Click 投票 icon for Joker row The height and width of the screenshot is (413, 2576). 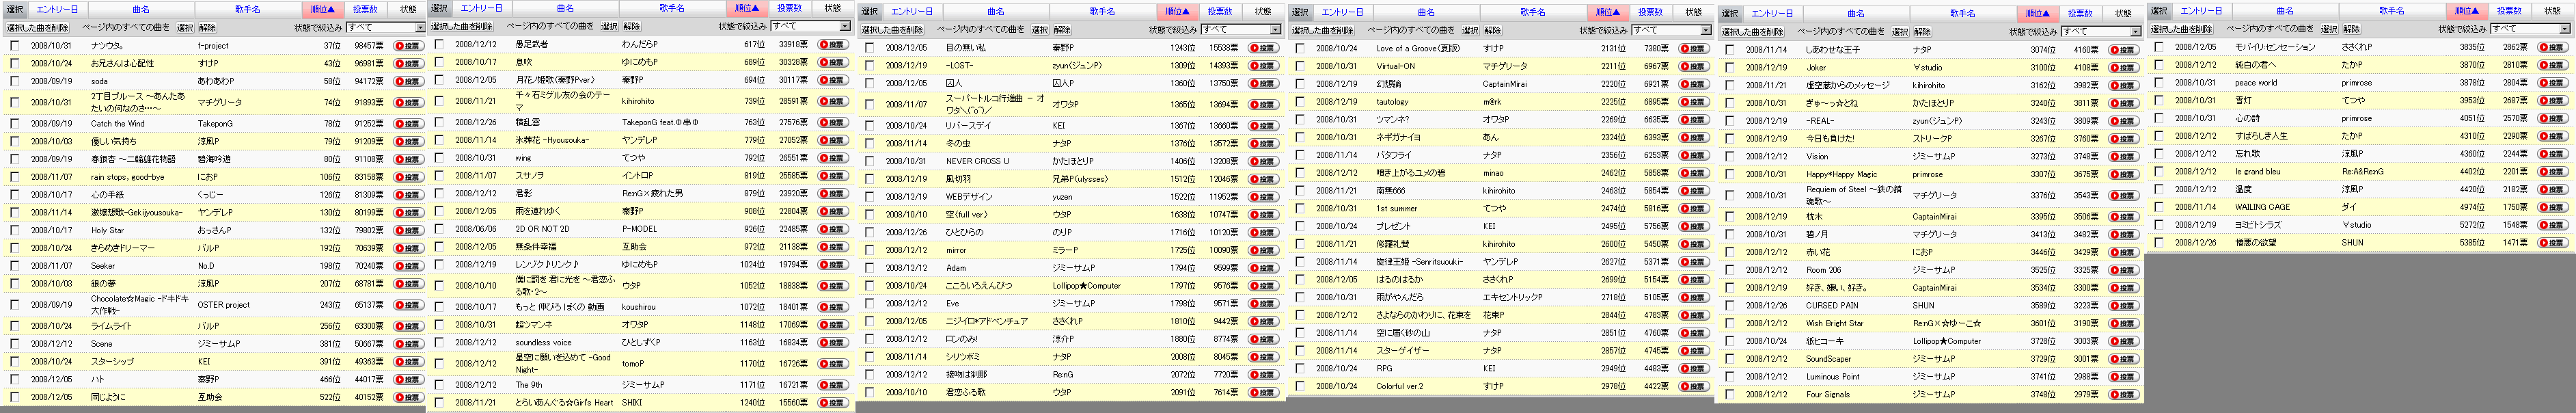click(2122, 68)
